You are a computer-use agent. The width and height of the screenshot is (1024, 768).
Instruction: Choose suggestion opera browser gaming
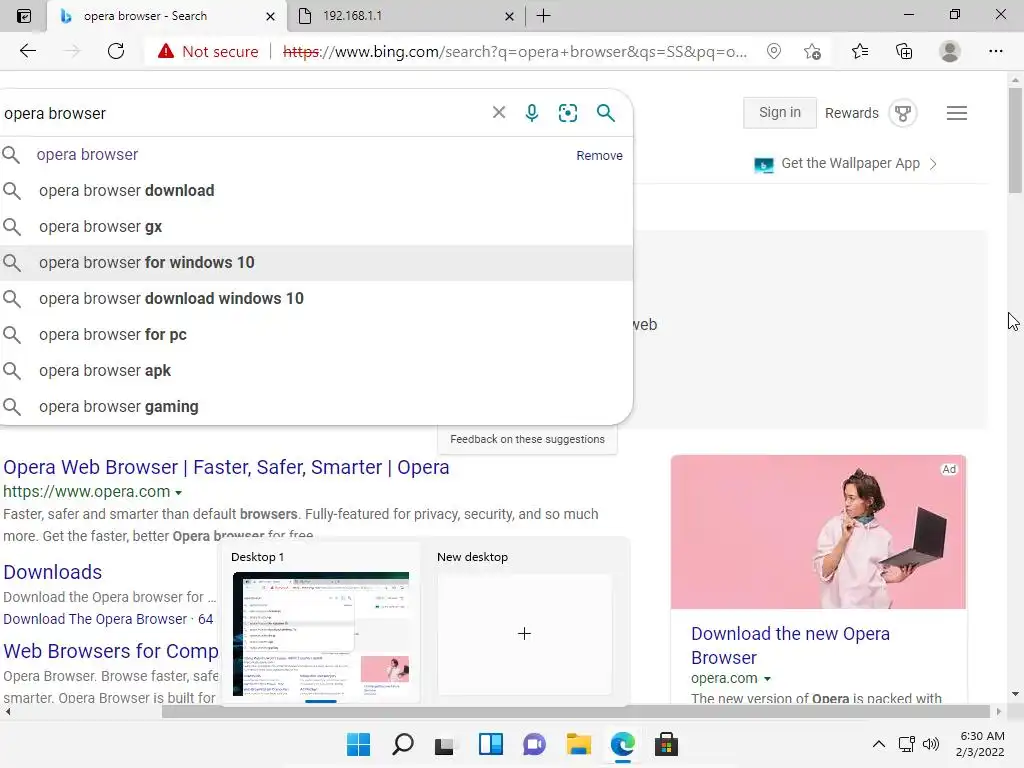click(x=316, y=406)
